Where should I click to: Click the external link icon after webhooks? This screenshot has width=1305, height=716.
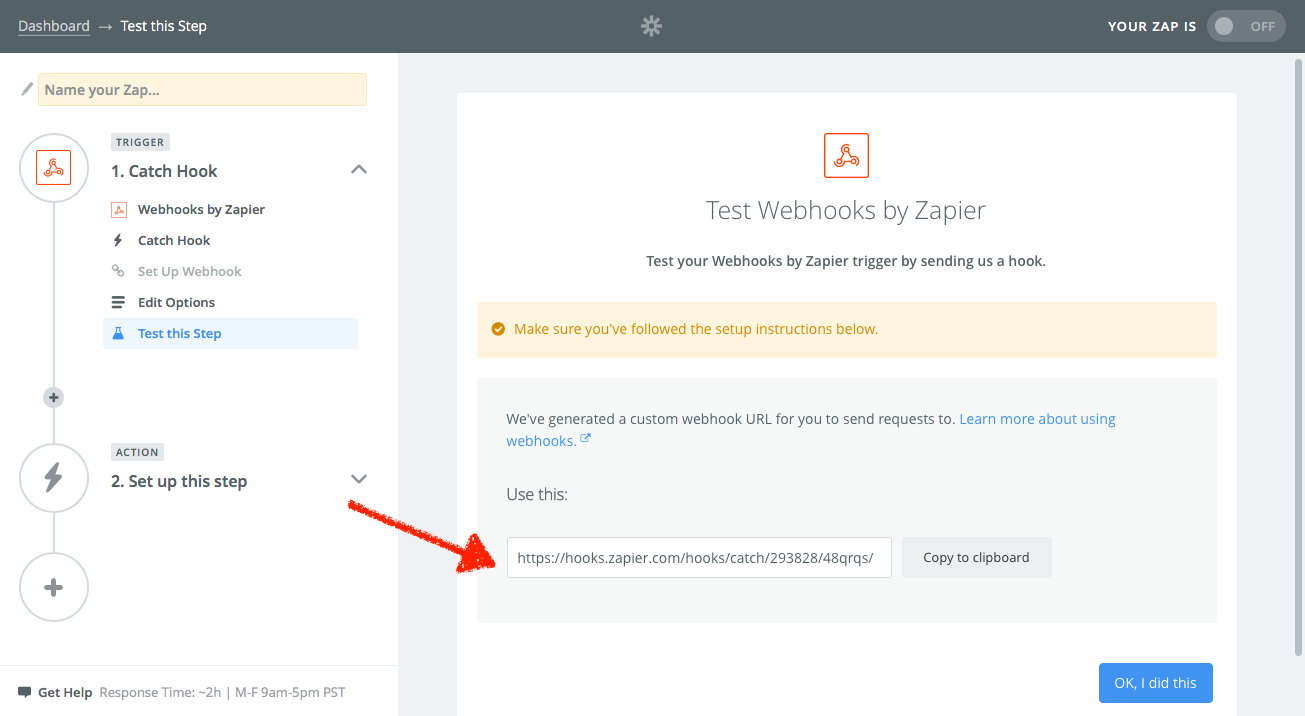pyautogui.click(x=586, y=438)
